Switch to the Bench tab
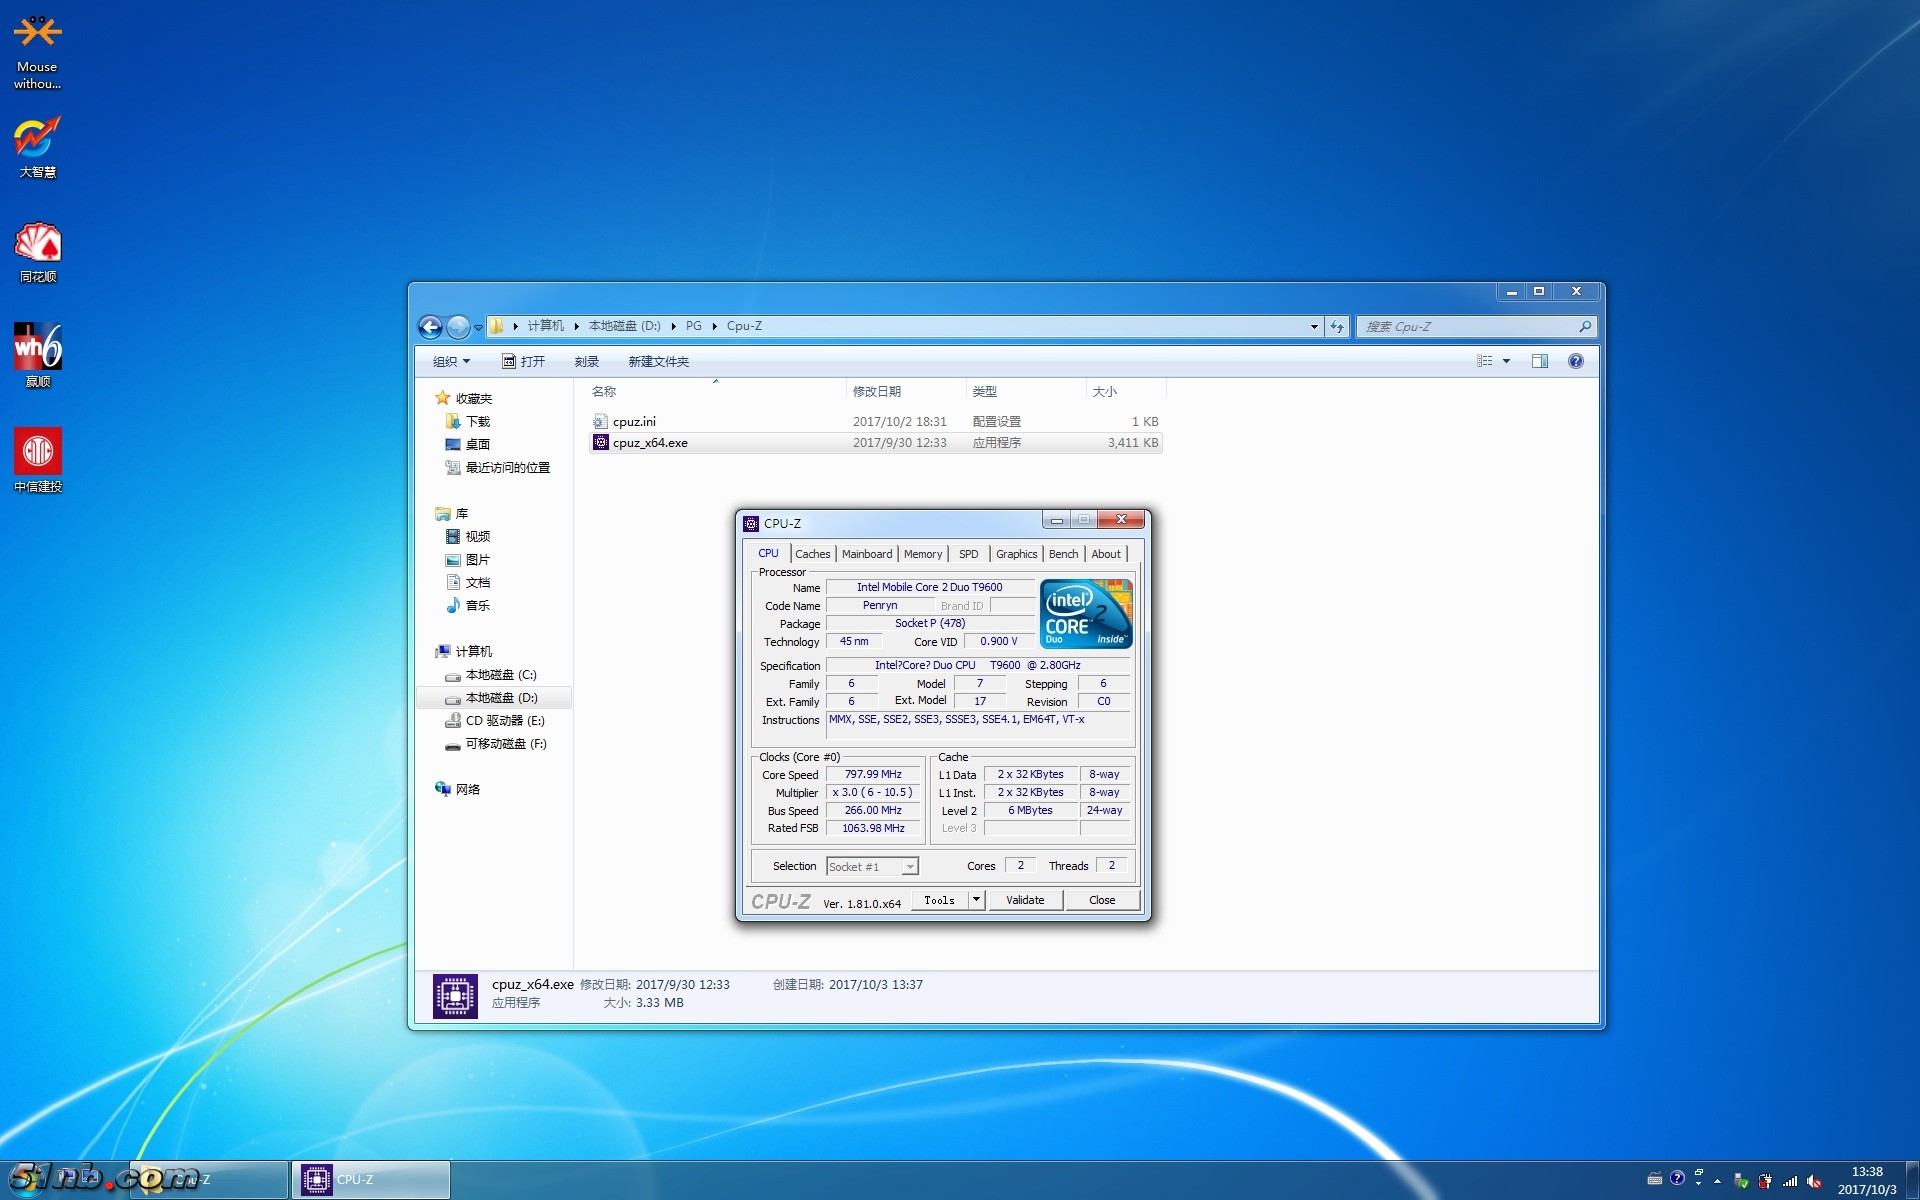Image resolution: width=1920 pixels, height=1200 pixels. point(1063,554)
